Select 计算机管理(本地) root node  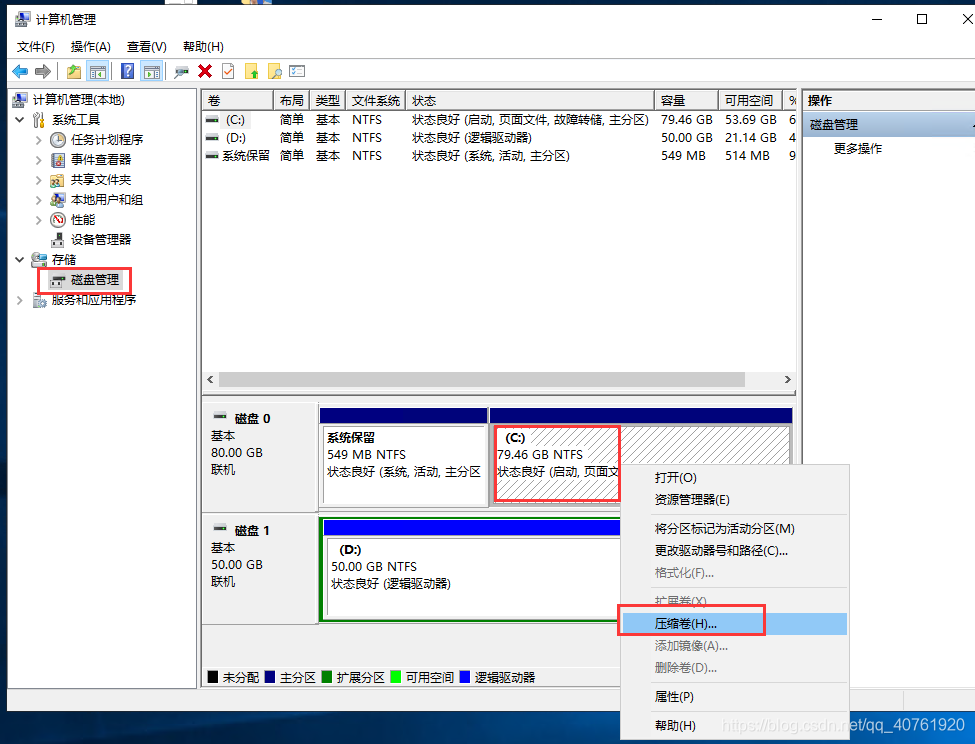(x=78, y=99)
